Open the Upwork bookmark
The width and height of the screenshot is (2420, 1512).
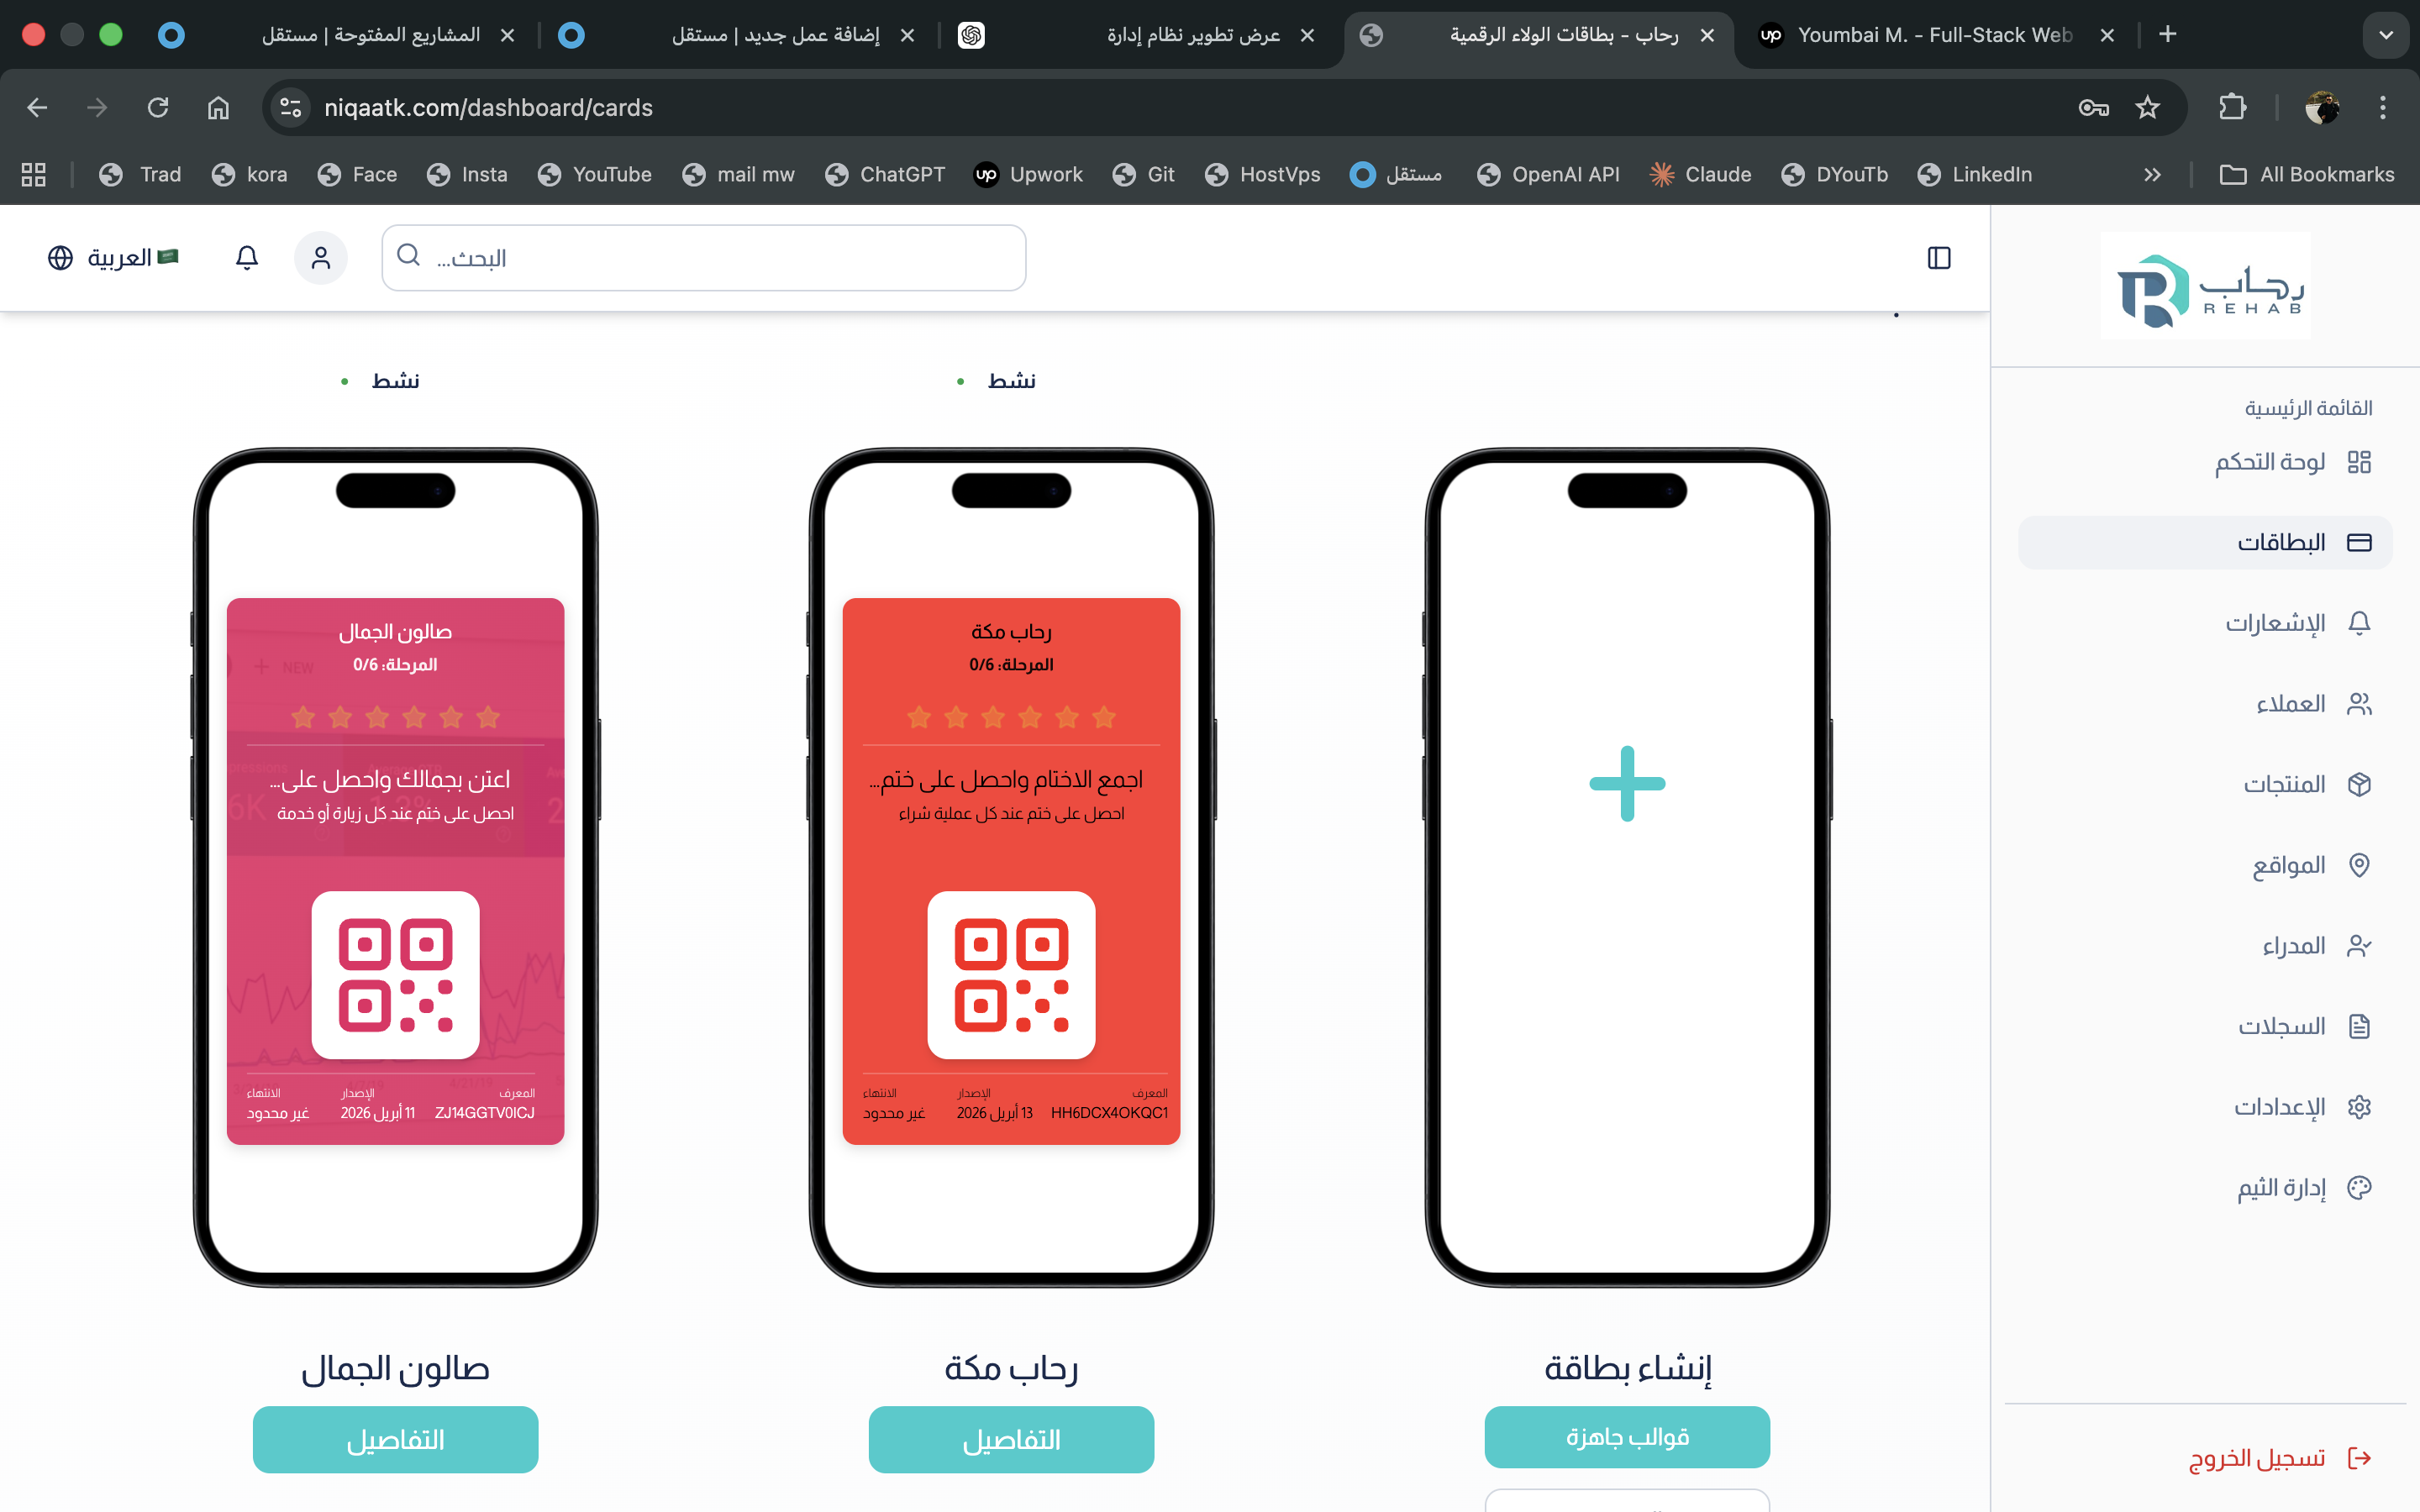coord(1028,175)
